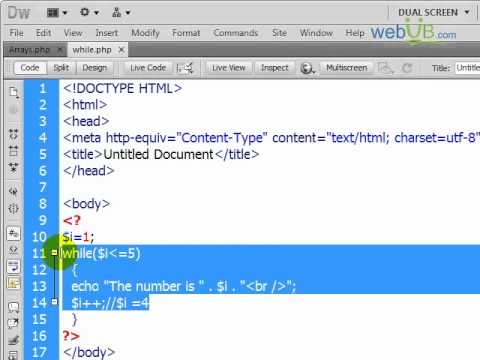Close the Array.php tab
The image size is (480, 360).
[60, 50]
